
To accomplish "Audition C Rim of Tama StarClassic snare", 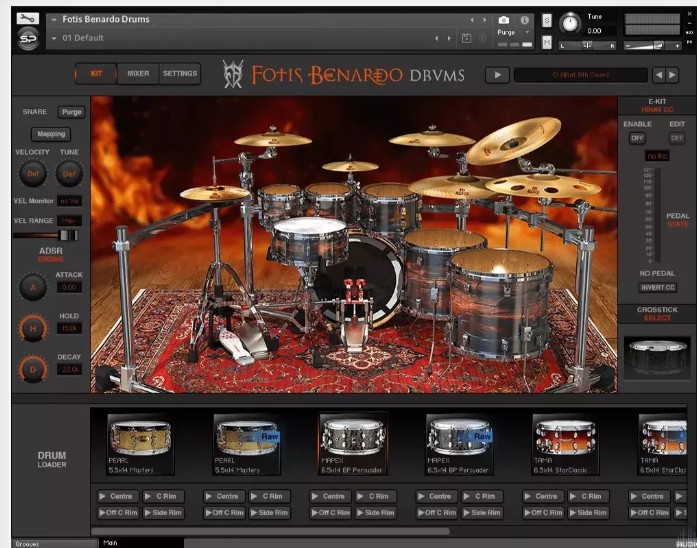I will tap(588, 496).
